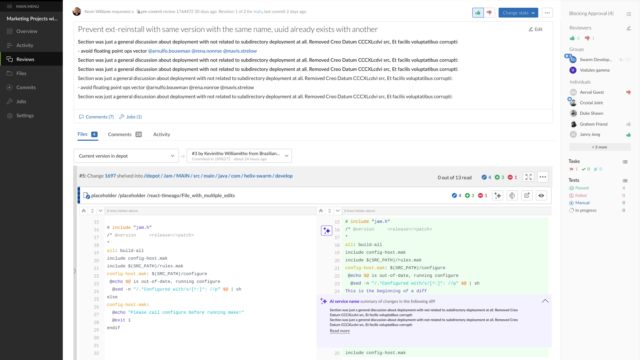
Task: Open the main menu hamburger icon
Action: coord(9,6)
